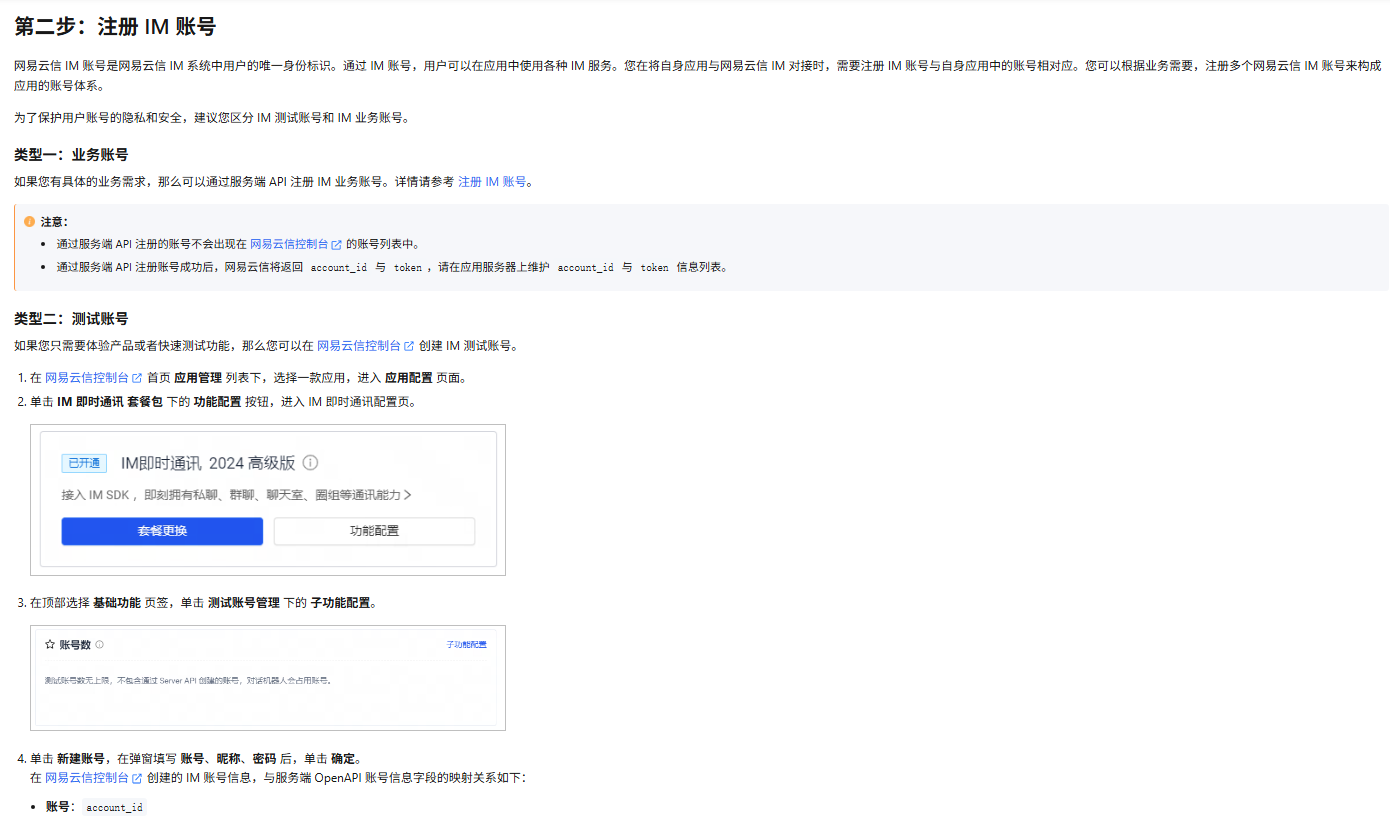Click bold text IM 即时通讯 套餐包
This screenshot has height=816, width=1390.
pyautogui.click(x=110, y=402)
